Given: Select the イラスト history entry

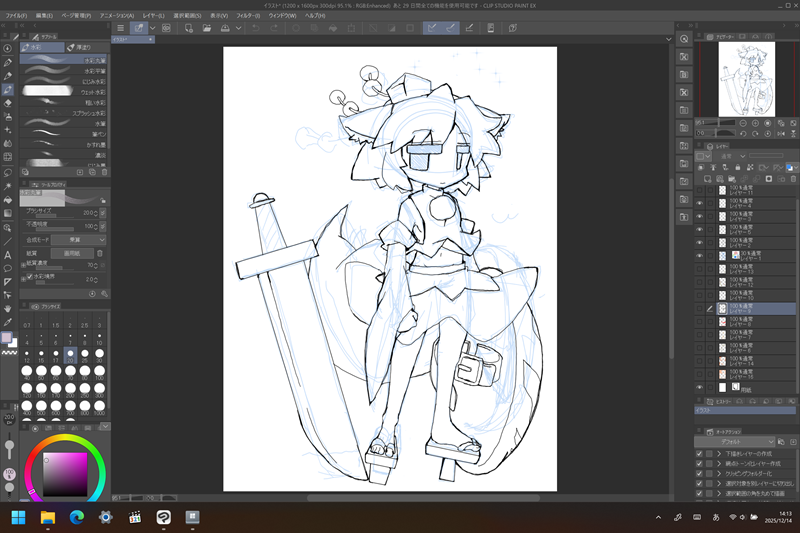Looking at the screenshot, I should (745, 410).
